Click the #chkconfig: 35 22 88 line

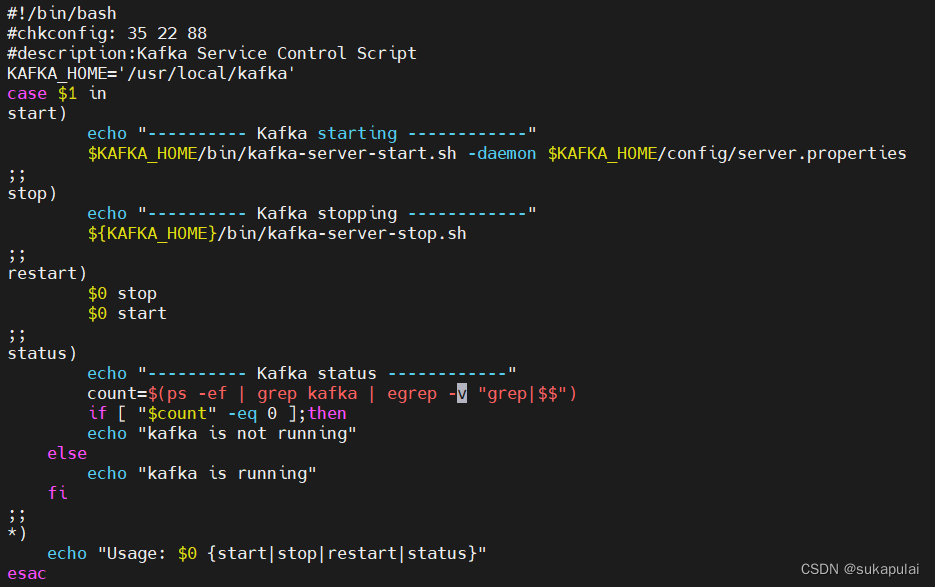pos(107,33)
